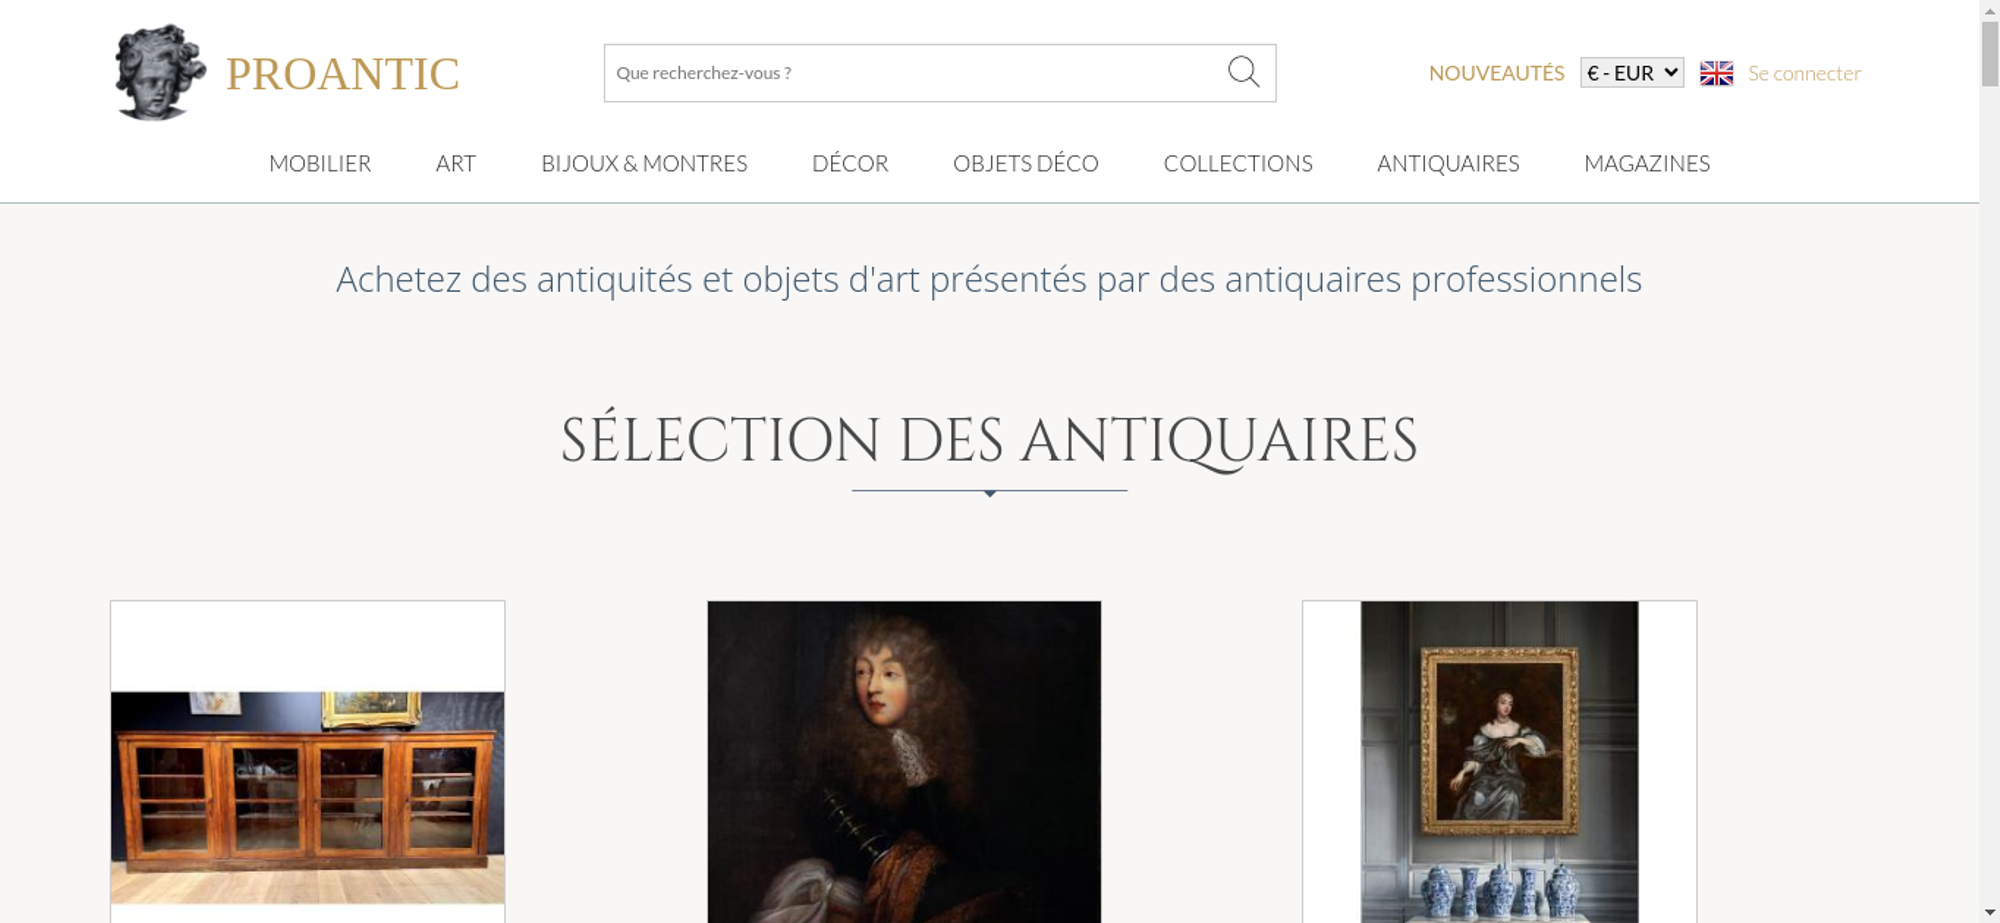Image resolution: width=2000 pixels, height=923 pixels.
Task: Click the Se connecter link
Action: point(1804,73)
